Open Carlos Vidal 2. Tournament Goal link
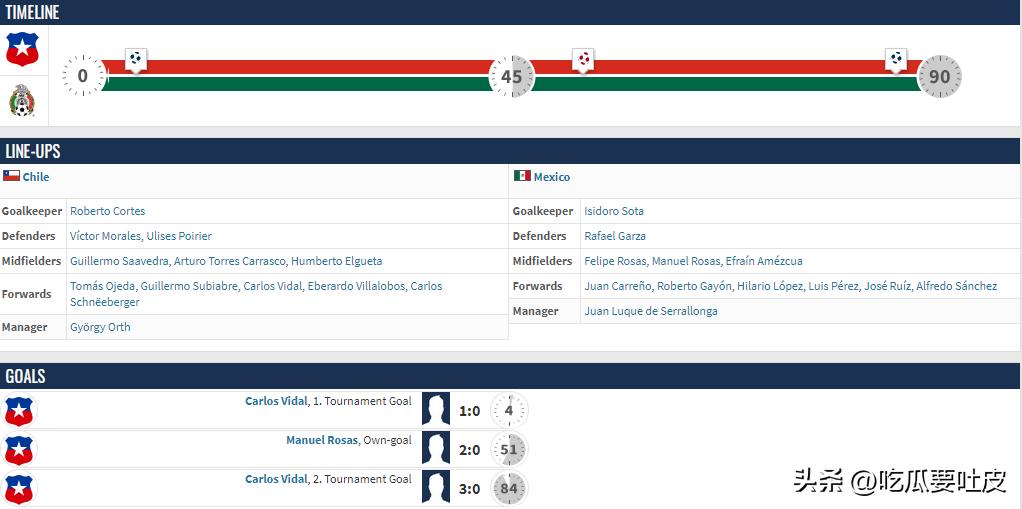This screenshot has width=1022, height=509. pyautogui.click(x=276, y=479)
